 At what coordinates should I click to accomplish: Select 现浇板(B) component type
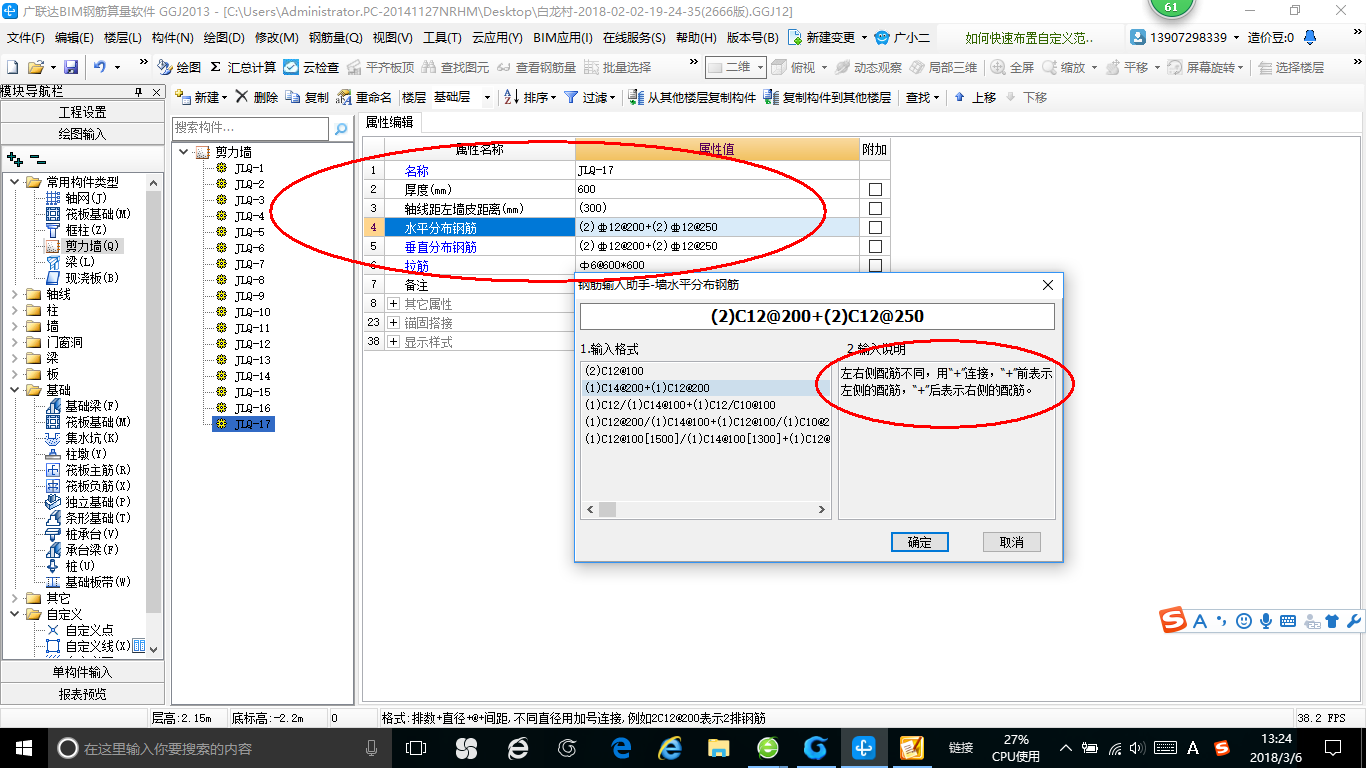tap(82, 278)
